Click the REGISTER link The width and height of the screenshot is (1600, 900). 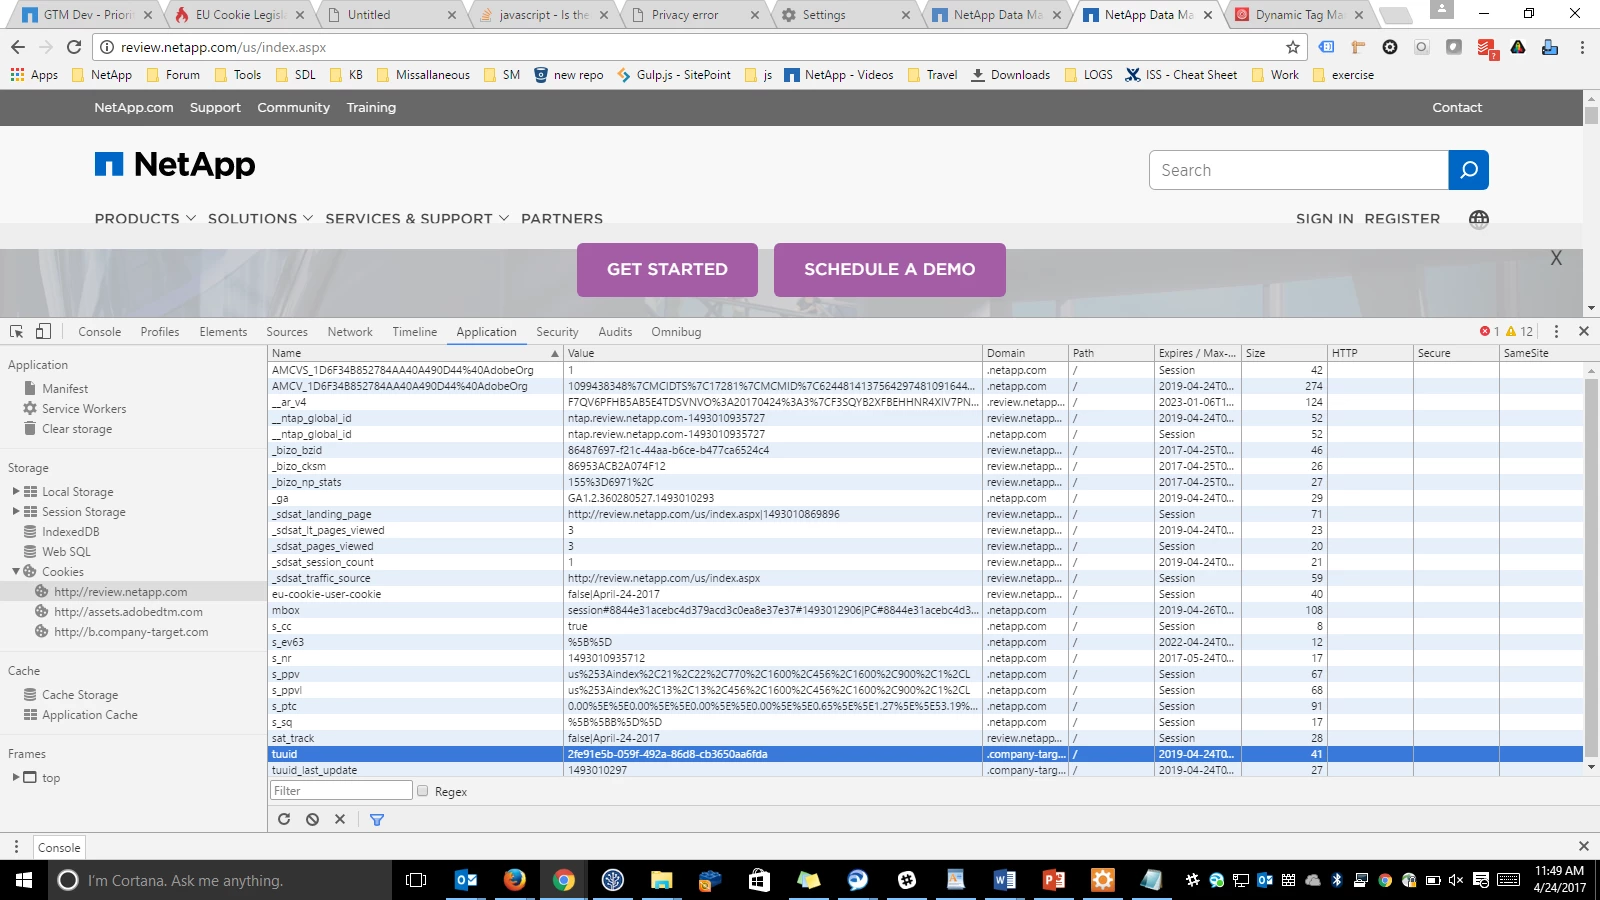(1402, 219)
